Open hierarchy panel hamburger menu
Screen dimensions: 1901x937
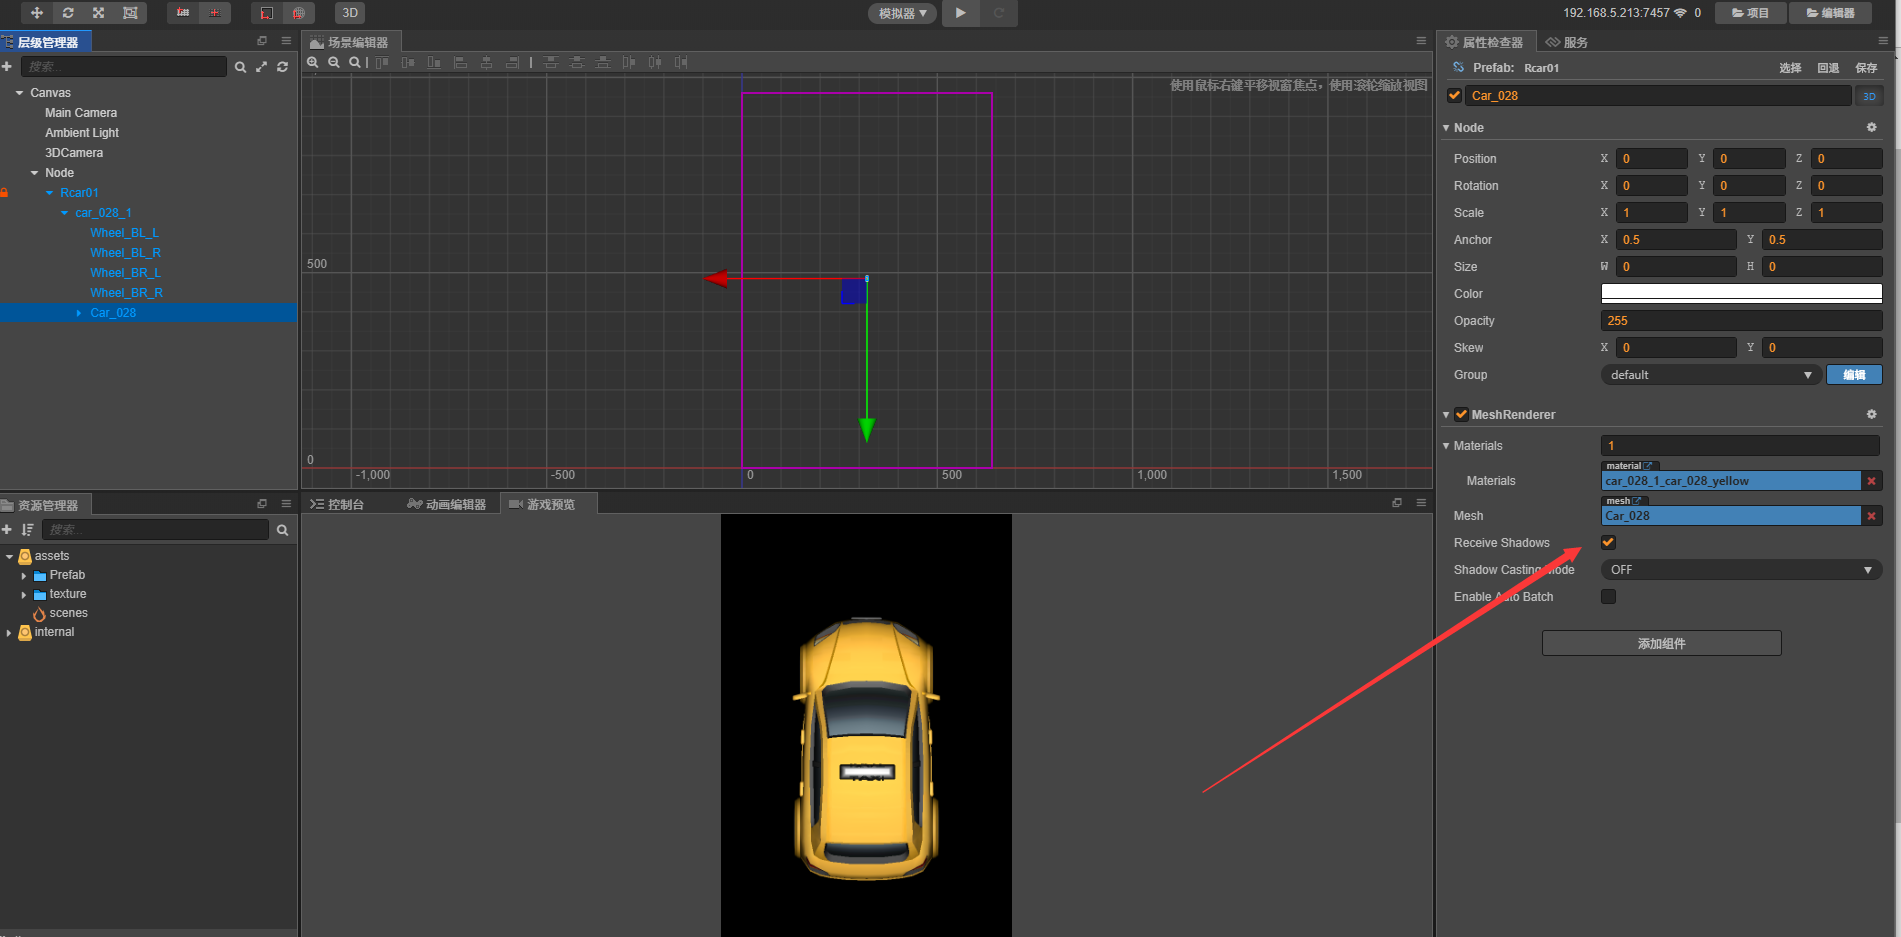(286, 41)
